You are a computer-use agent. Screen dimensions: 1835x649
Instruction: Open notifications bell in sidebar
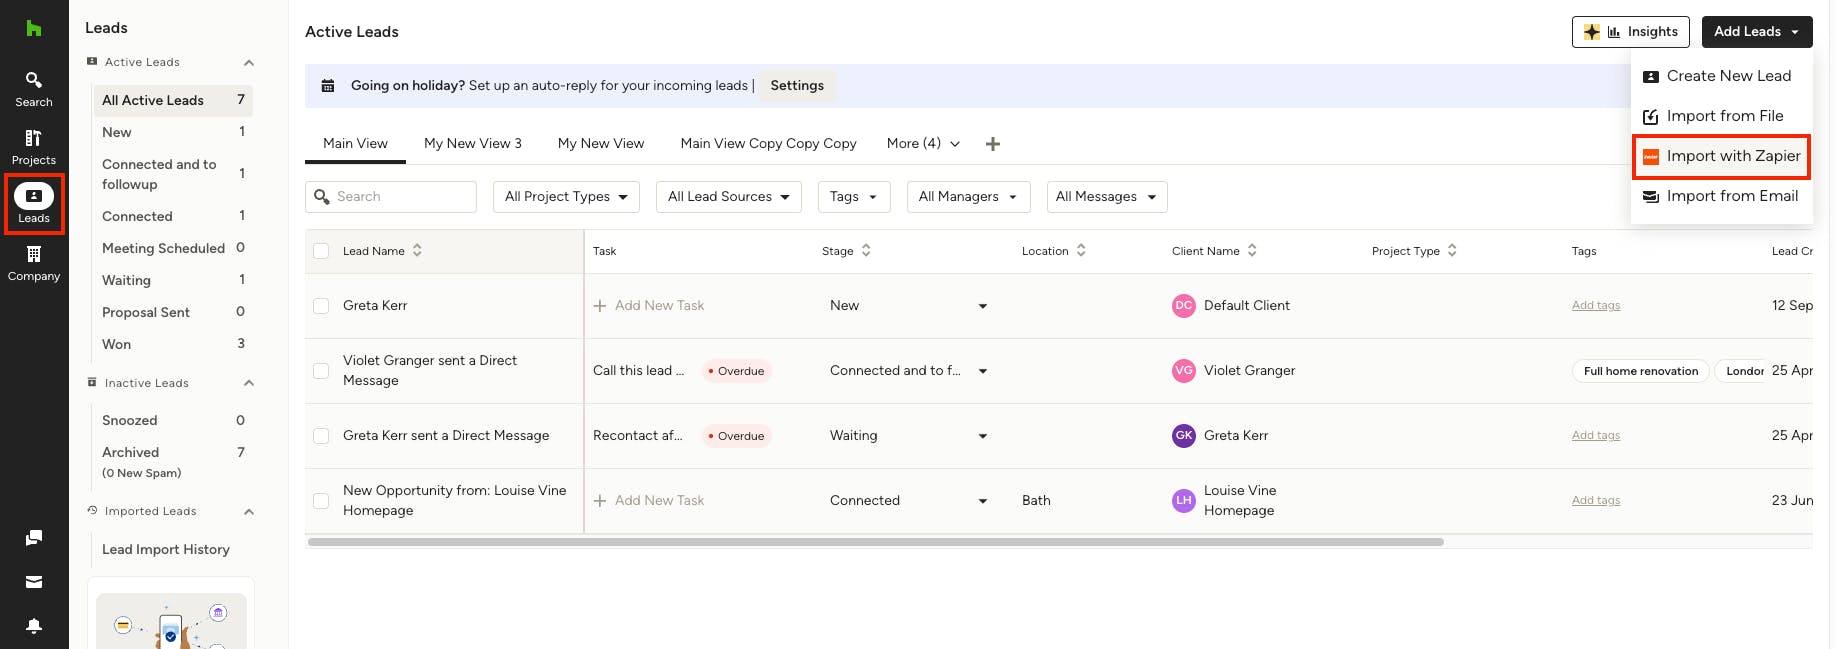tap(33, 626)
